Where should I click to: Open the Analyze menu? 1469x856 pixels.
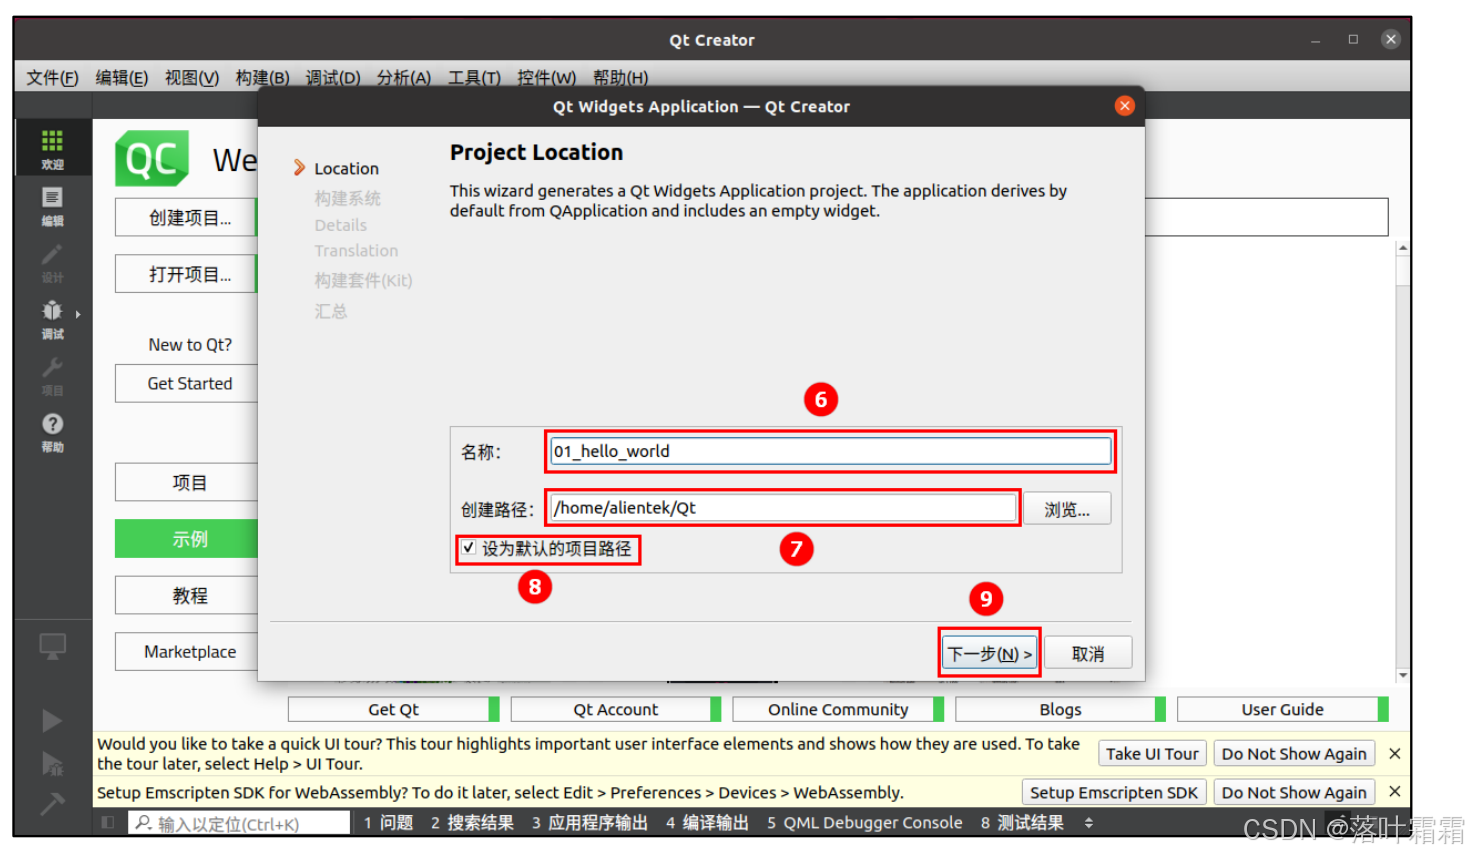404,77
